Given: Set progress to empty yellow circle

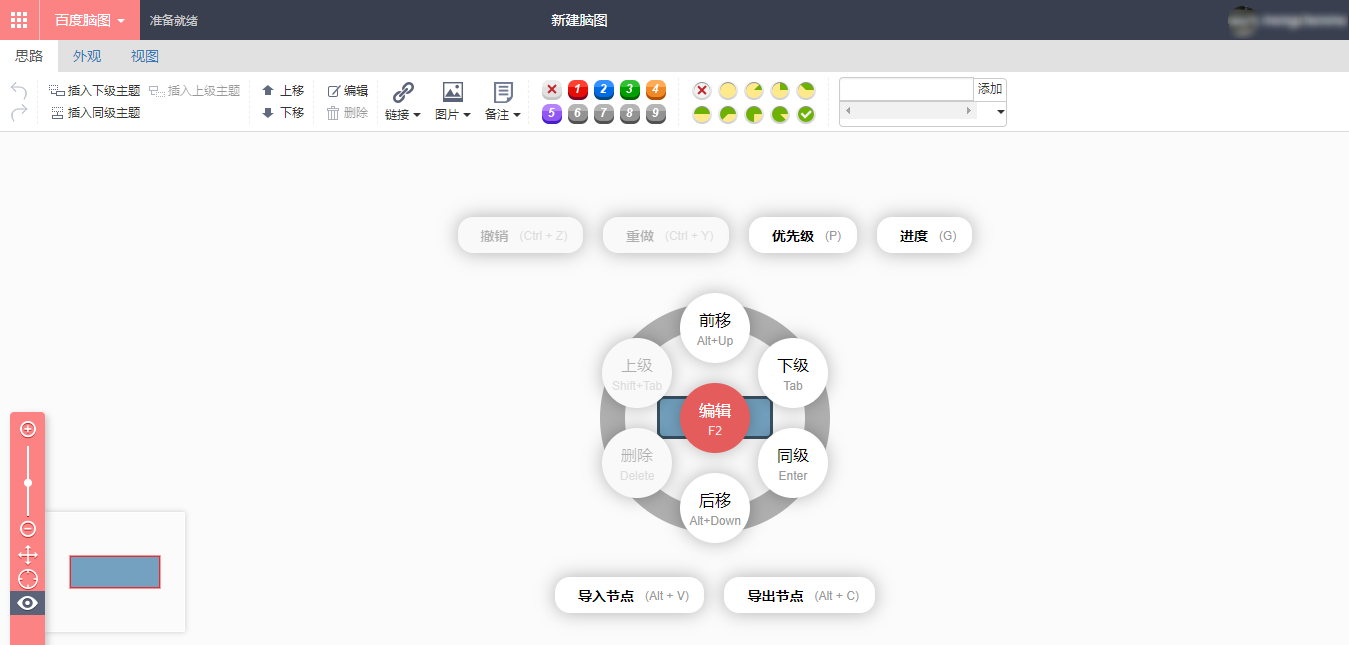Looking at the screenshot, I should point(728,90).
